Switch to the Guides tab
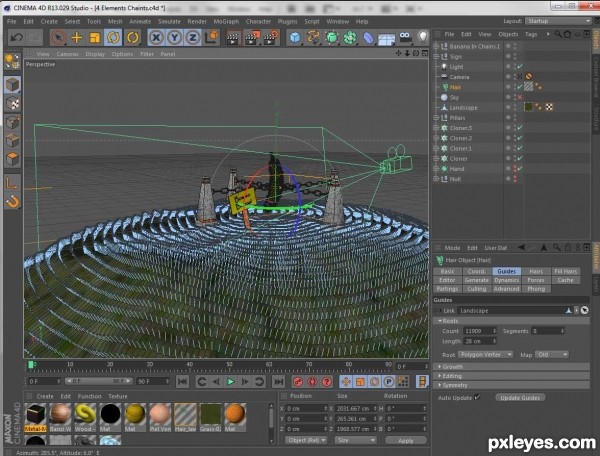Image resolution: width=600 pixels, height=456 pixels. (506, 271)
